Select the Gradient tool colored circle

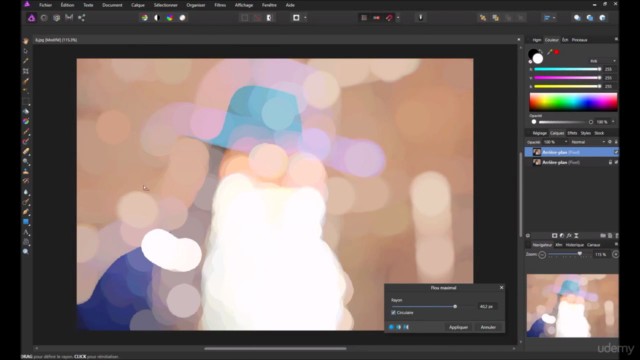(26, 121)
